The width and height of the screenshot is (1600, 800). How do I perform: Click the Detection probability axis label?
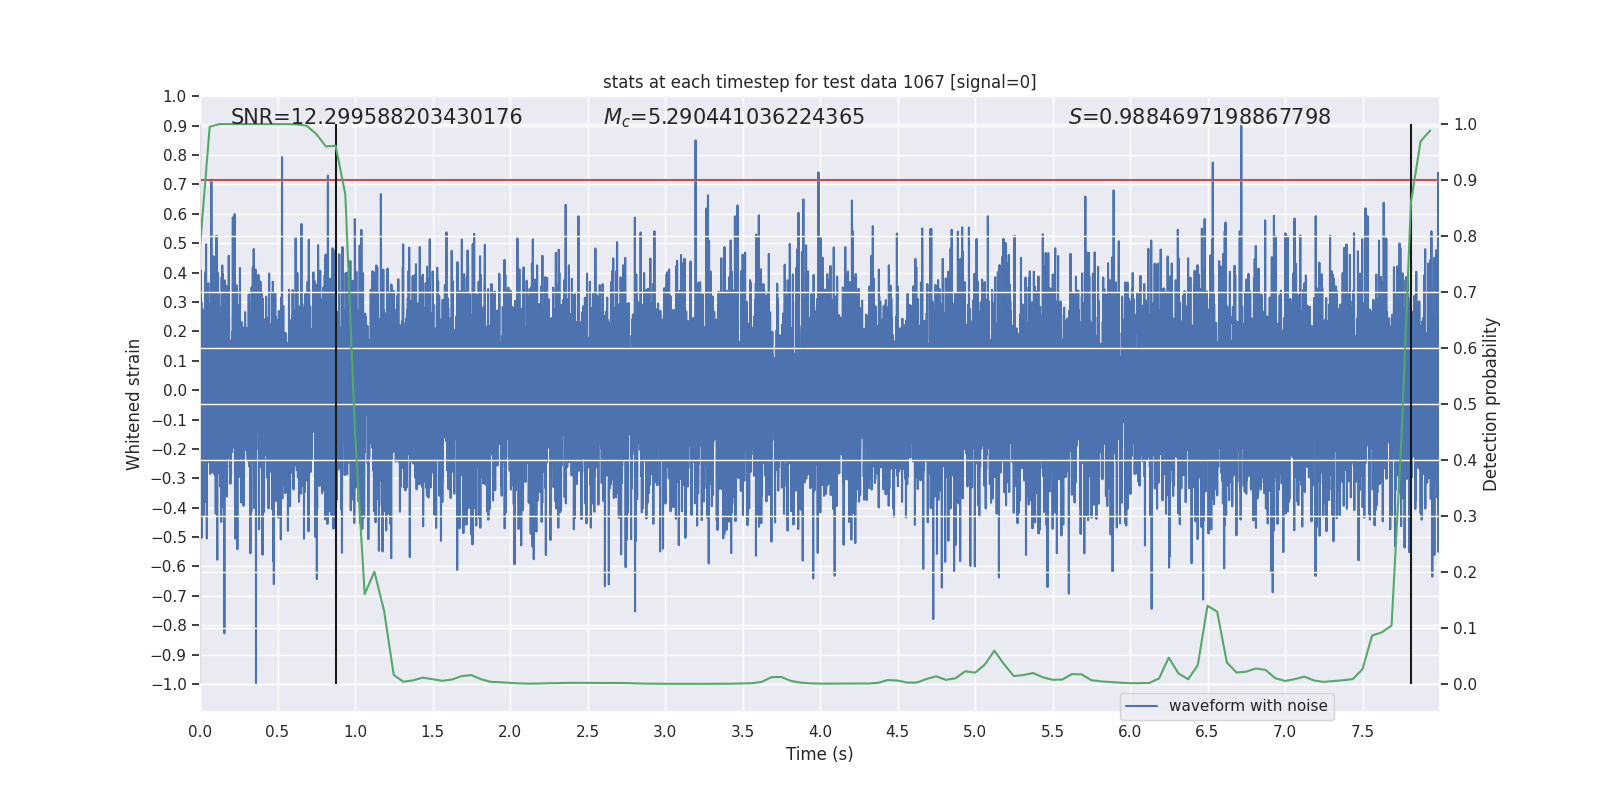pos(1491,404)
